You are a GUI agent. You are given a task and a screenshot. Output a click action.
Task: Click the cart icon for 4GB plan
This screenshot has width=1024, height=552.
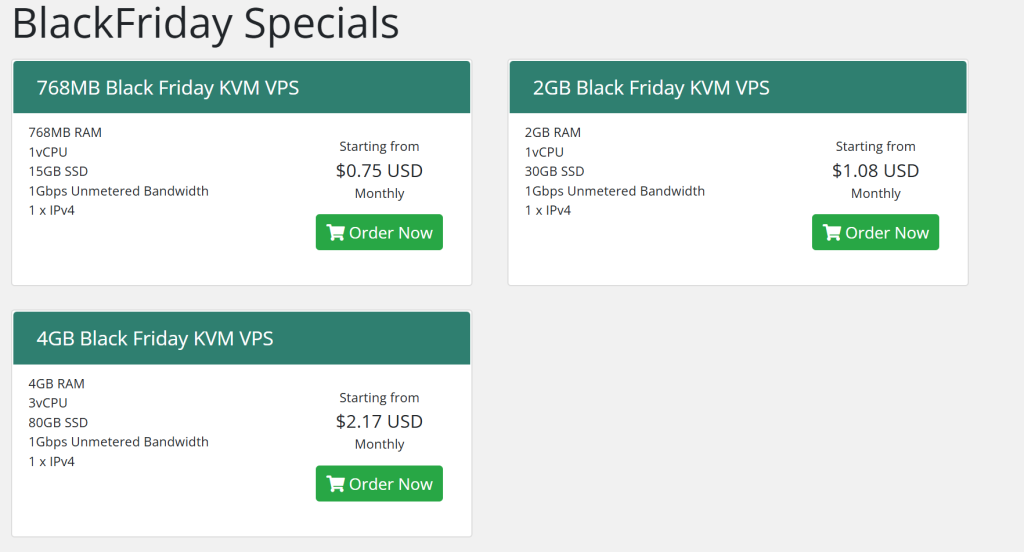click(x=335, y=484)
